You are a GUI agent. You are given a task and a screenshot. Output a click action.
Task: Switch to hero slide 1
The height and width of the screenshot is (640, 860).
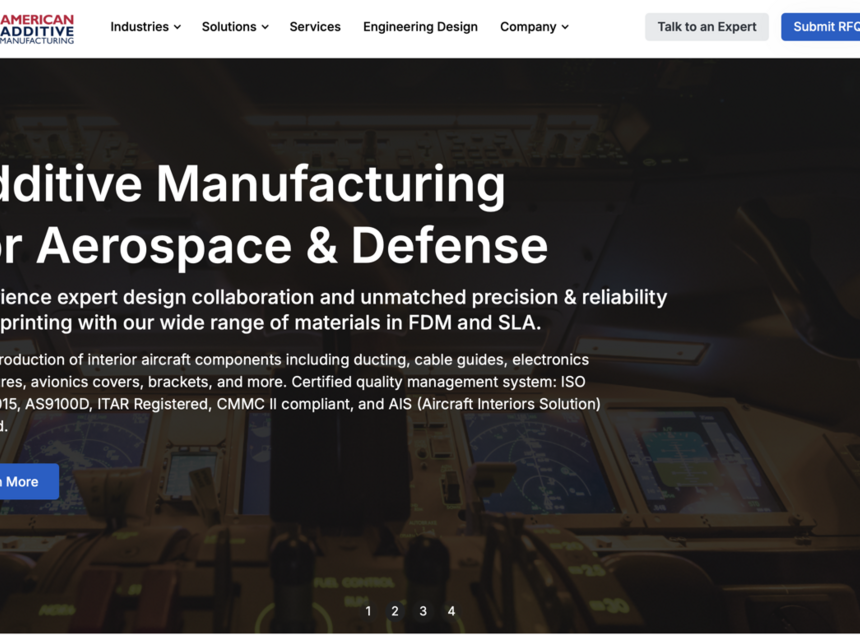coord(368,611)
